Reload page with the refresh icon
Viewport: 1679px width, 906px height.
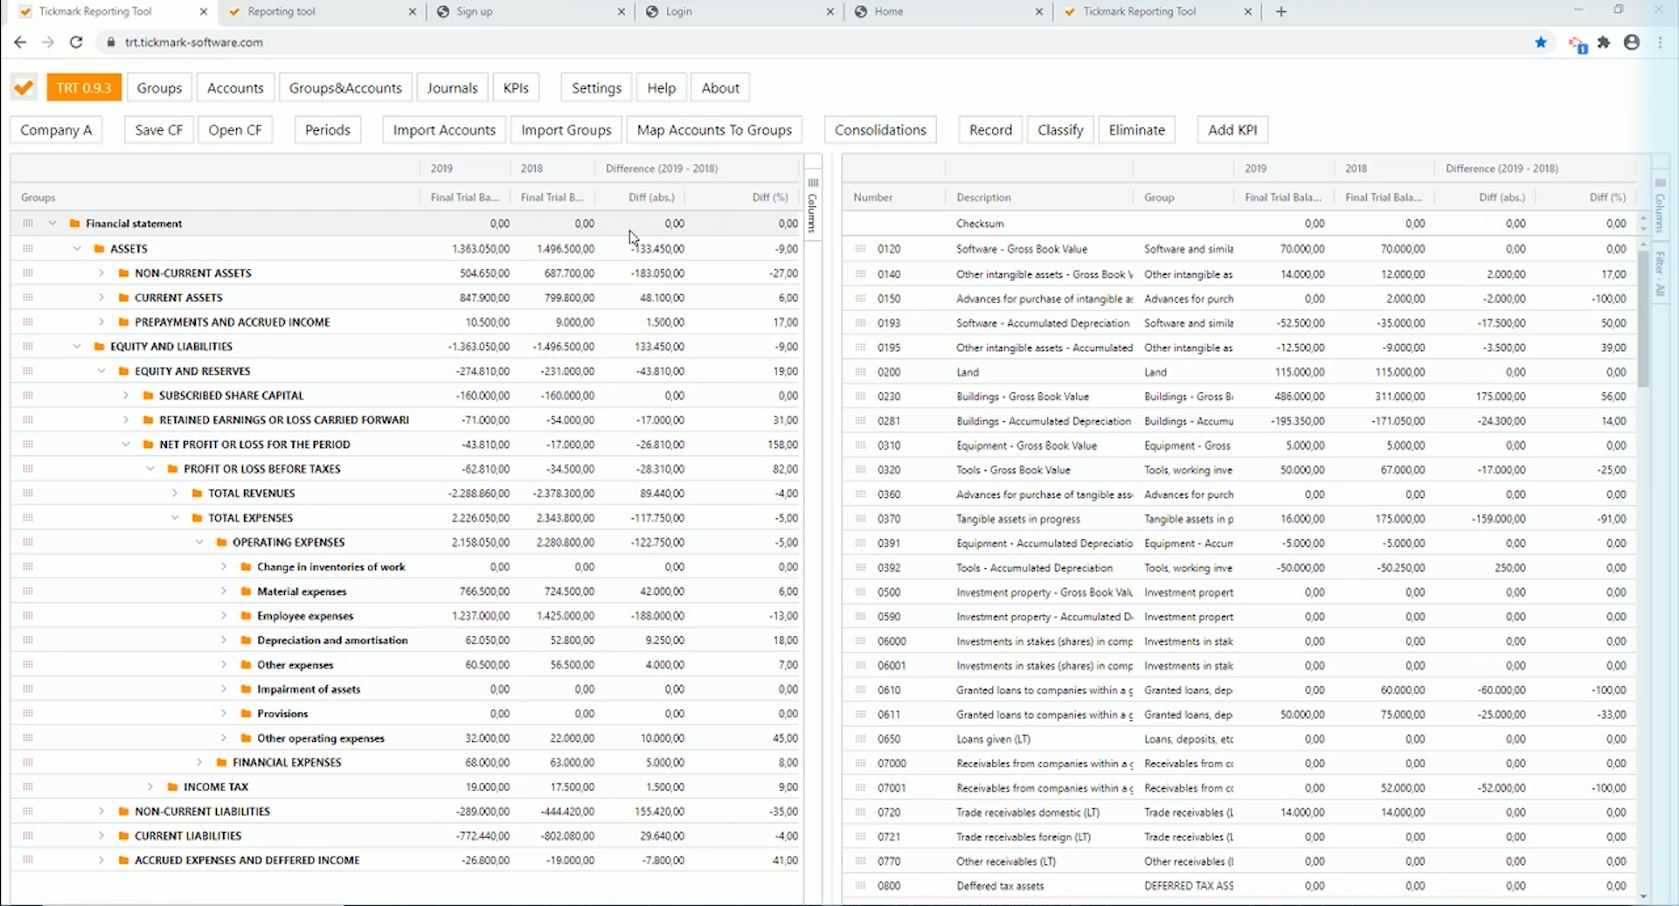[x=76, y=42]
